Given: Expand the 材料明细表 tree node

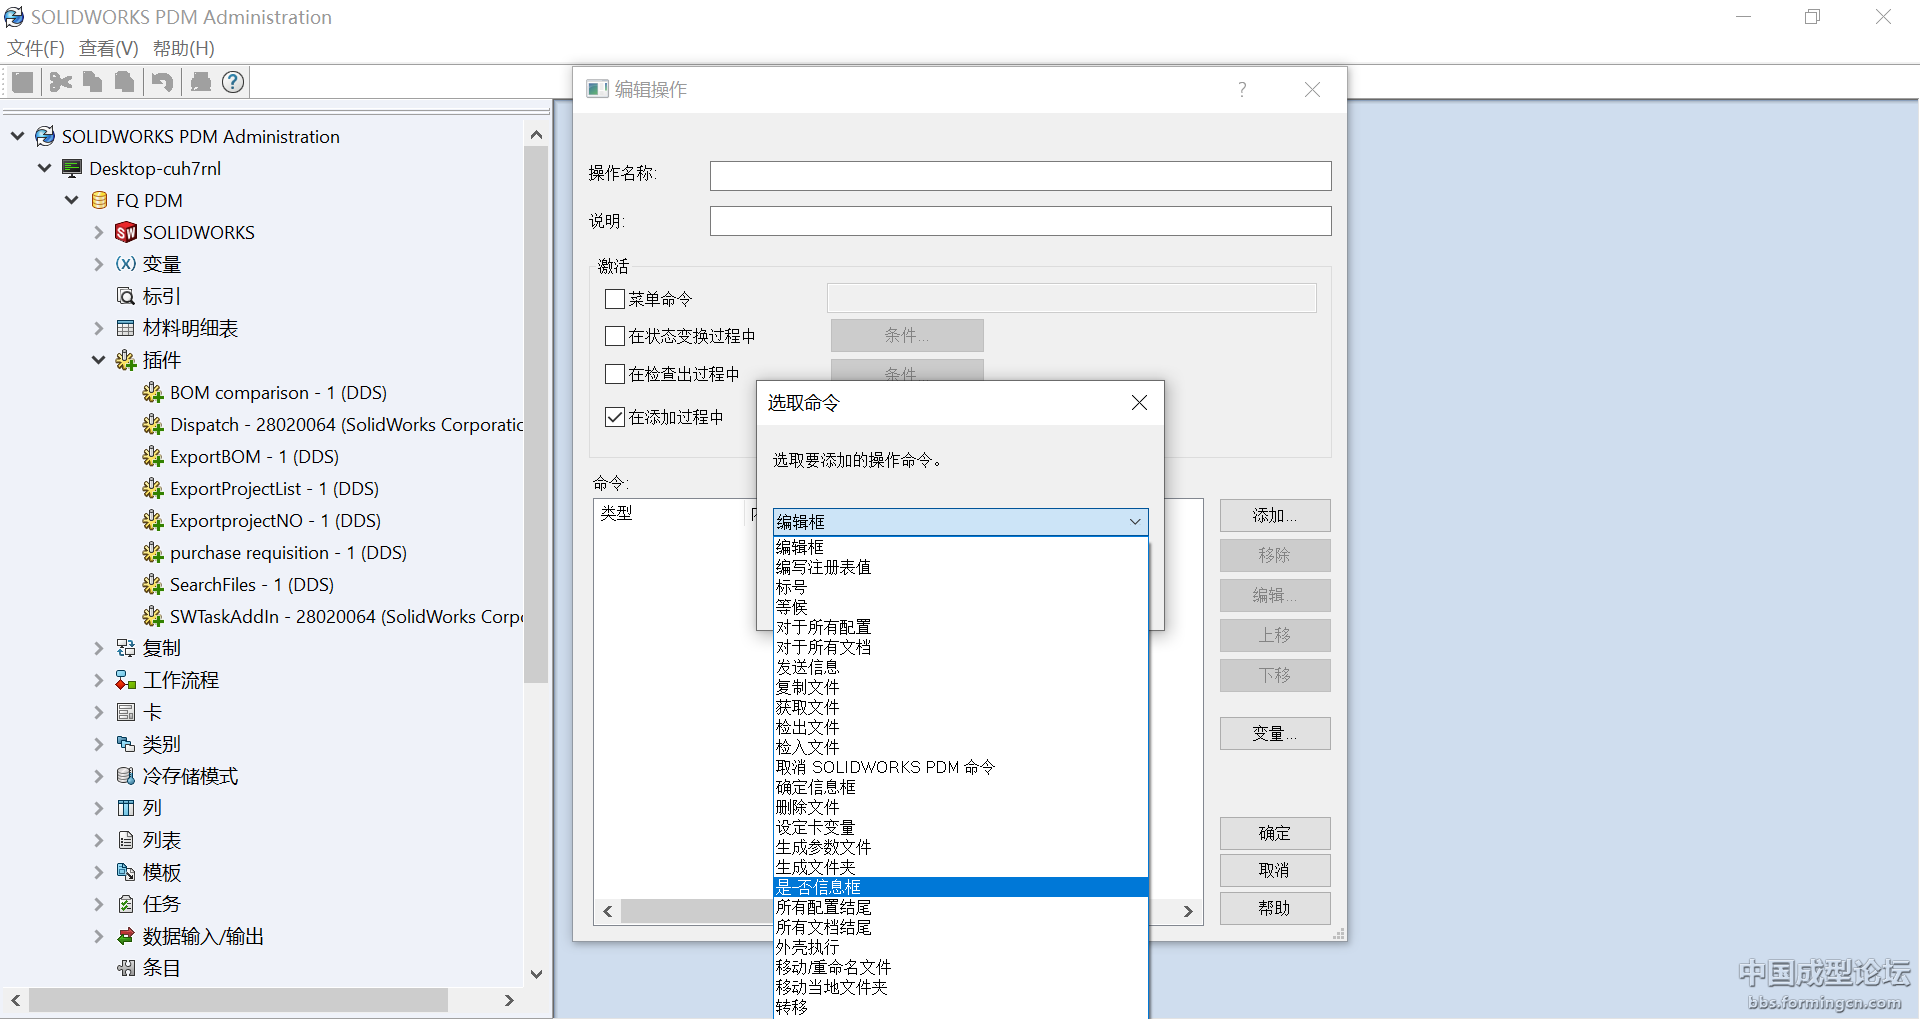Looking at the screenshot, I should 98,329.
